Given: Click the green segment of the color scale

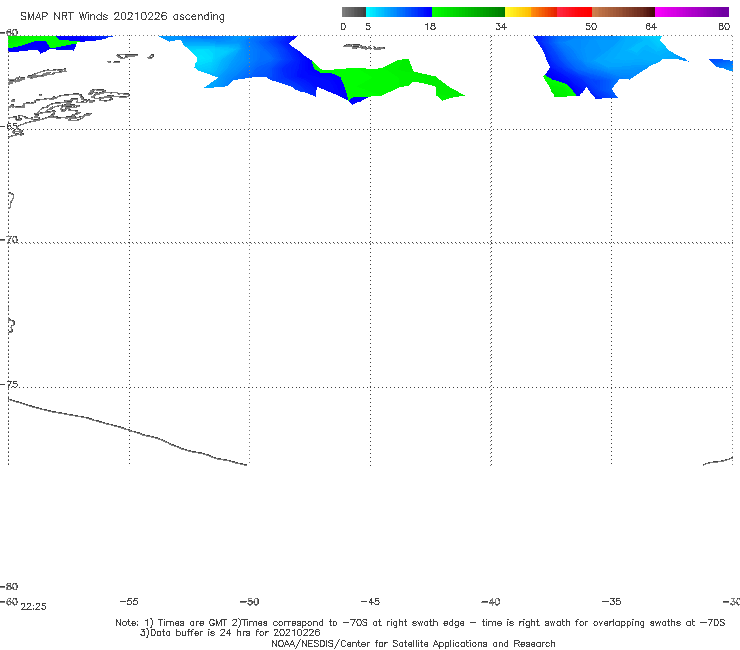Looking at the screenshot, I should 468,12.
